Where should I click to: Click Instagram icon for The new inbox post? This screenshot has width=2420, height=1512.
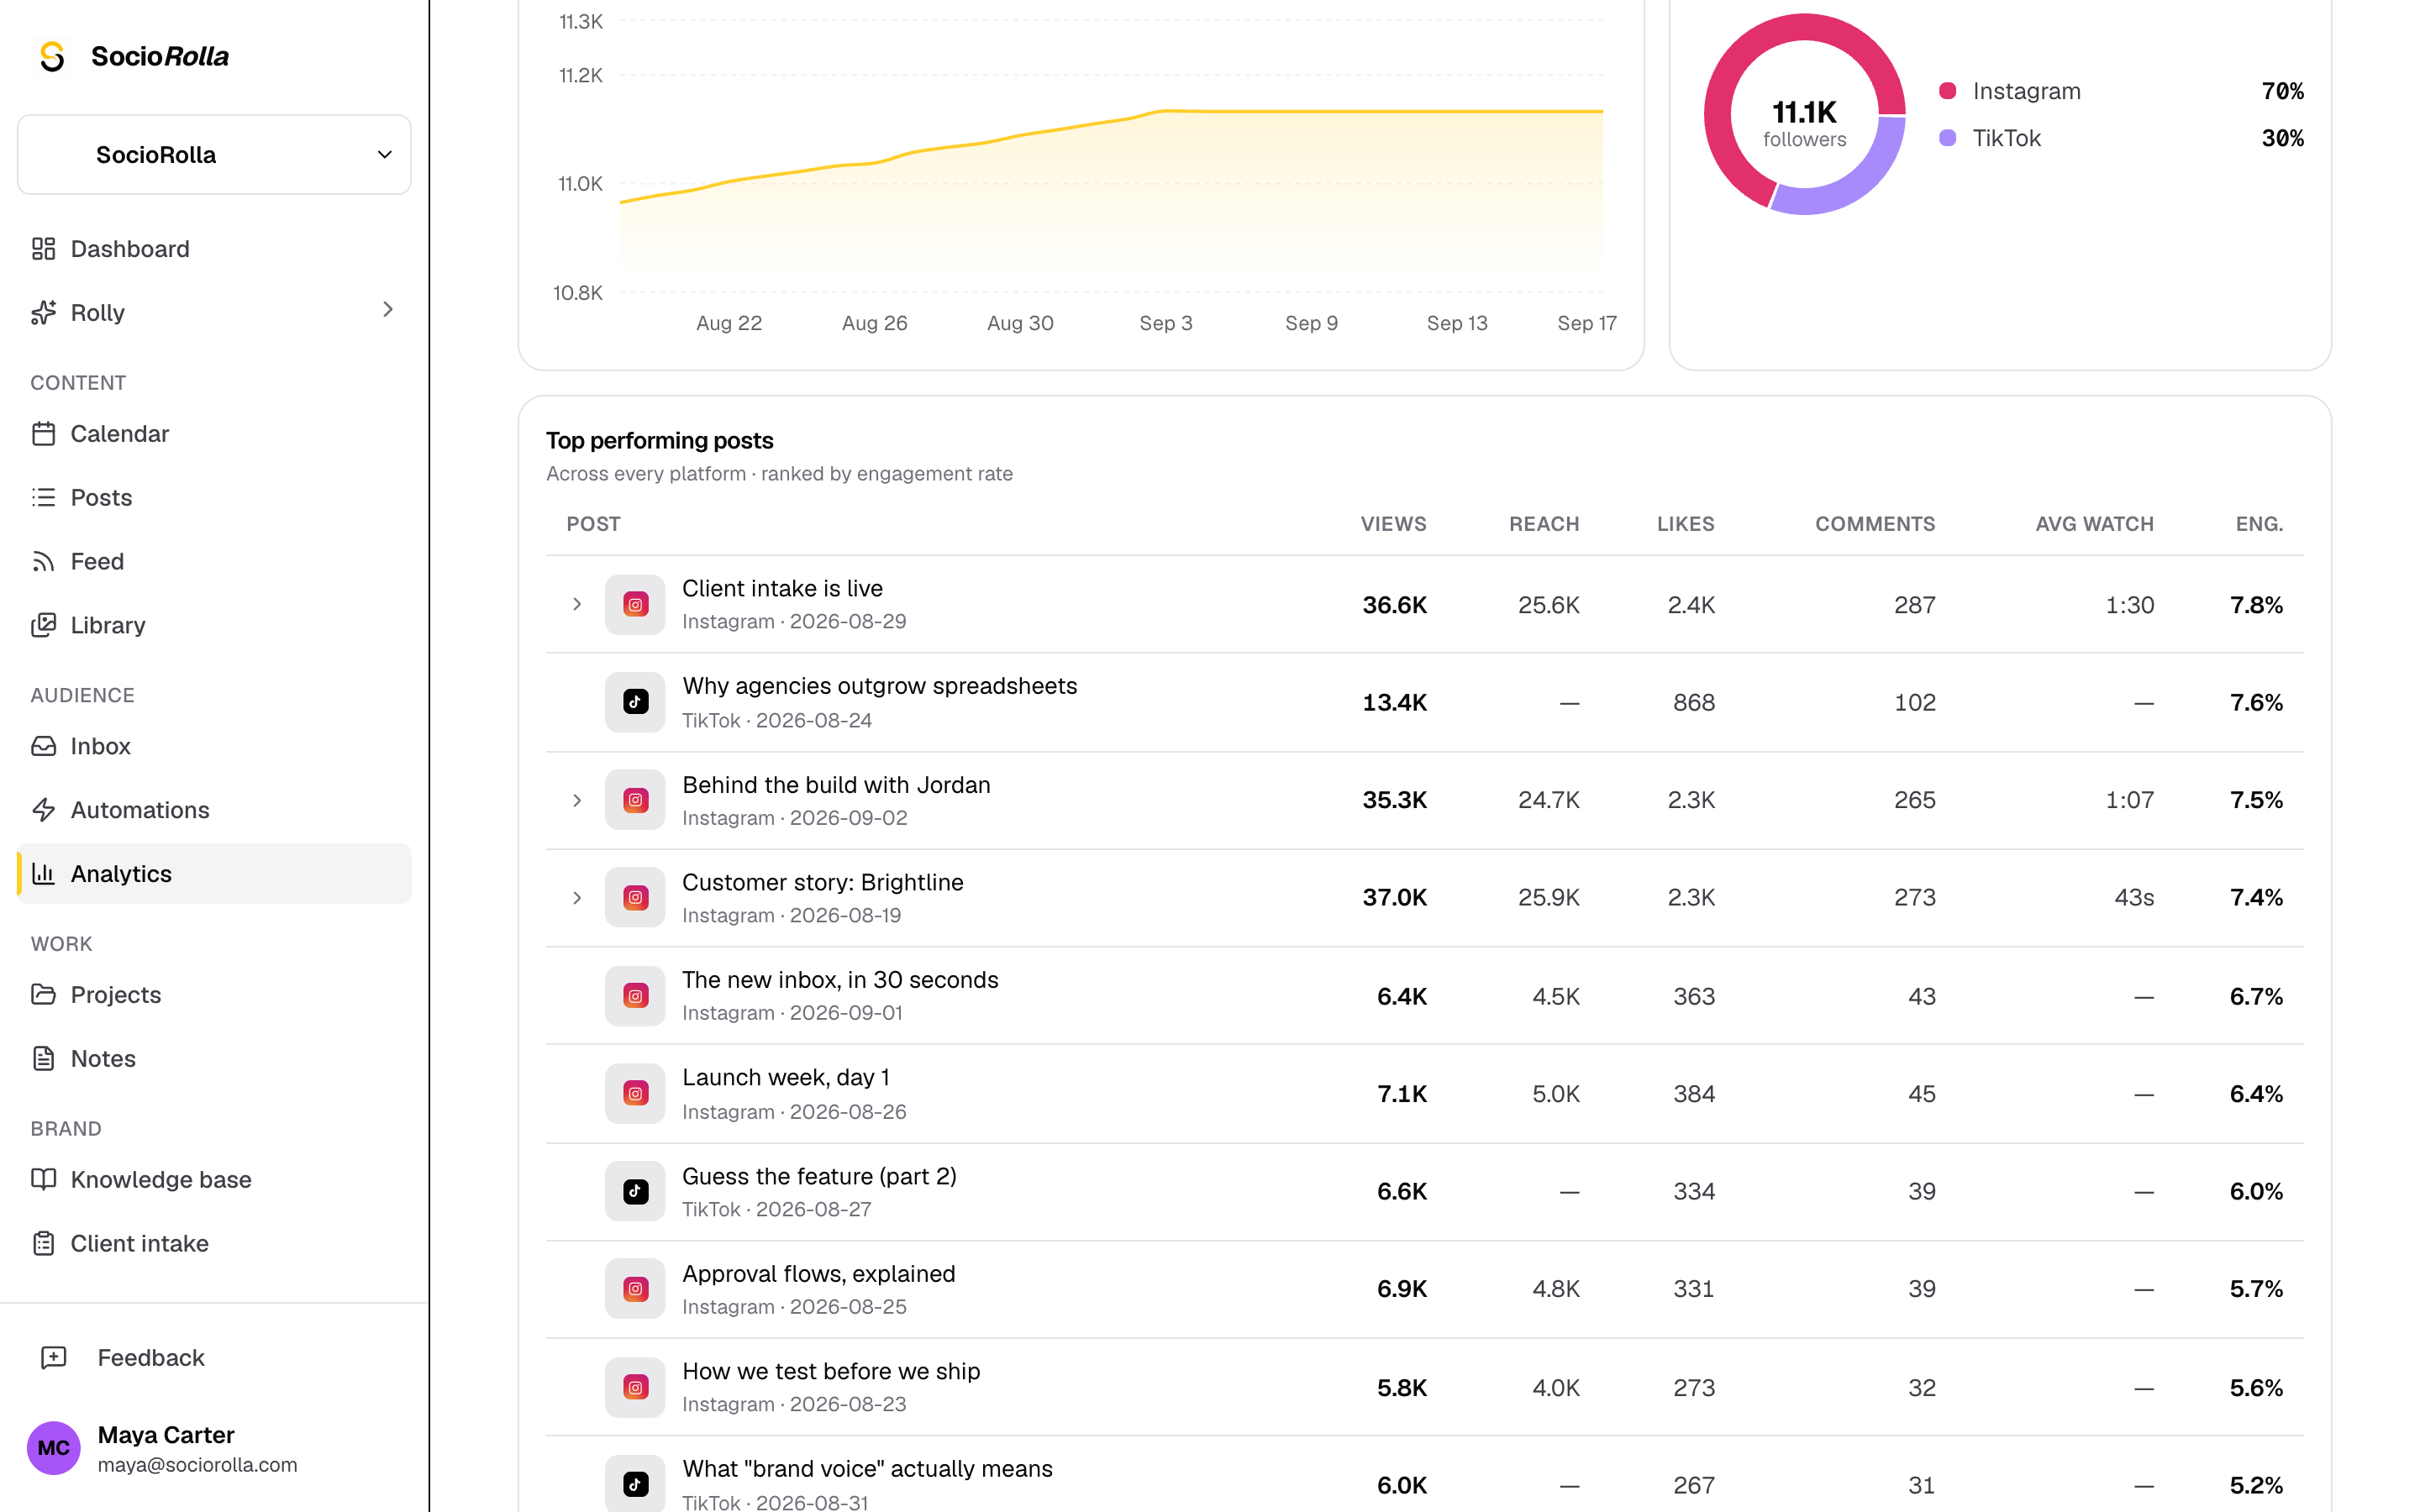click(635, 996)
